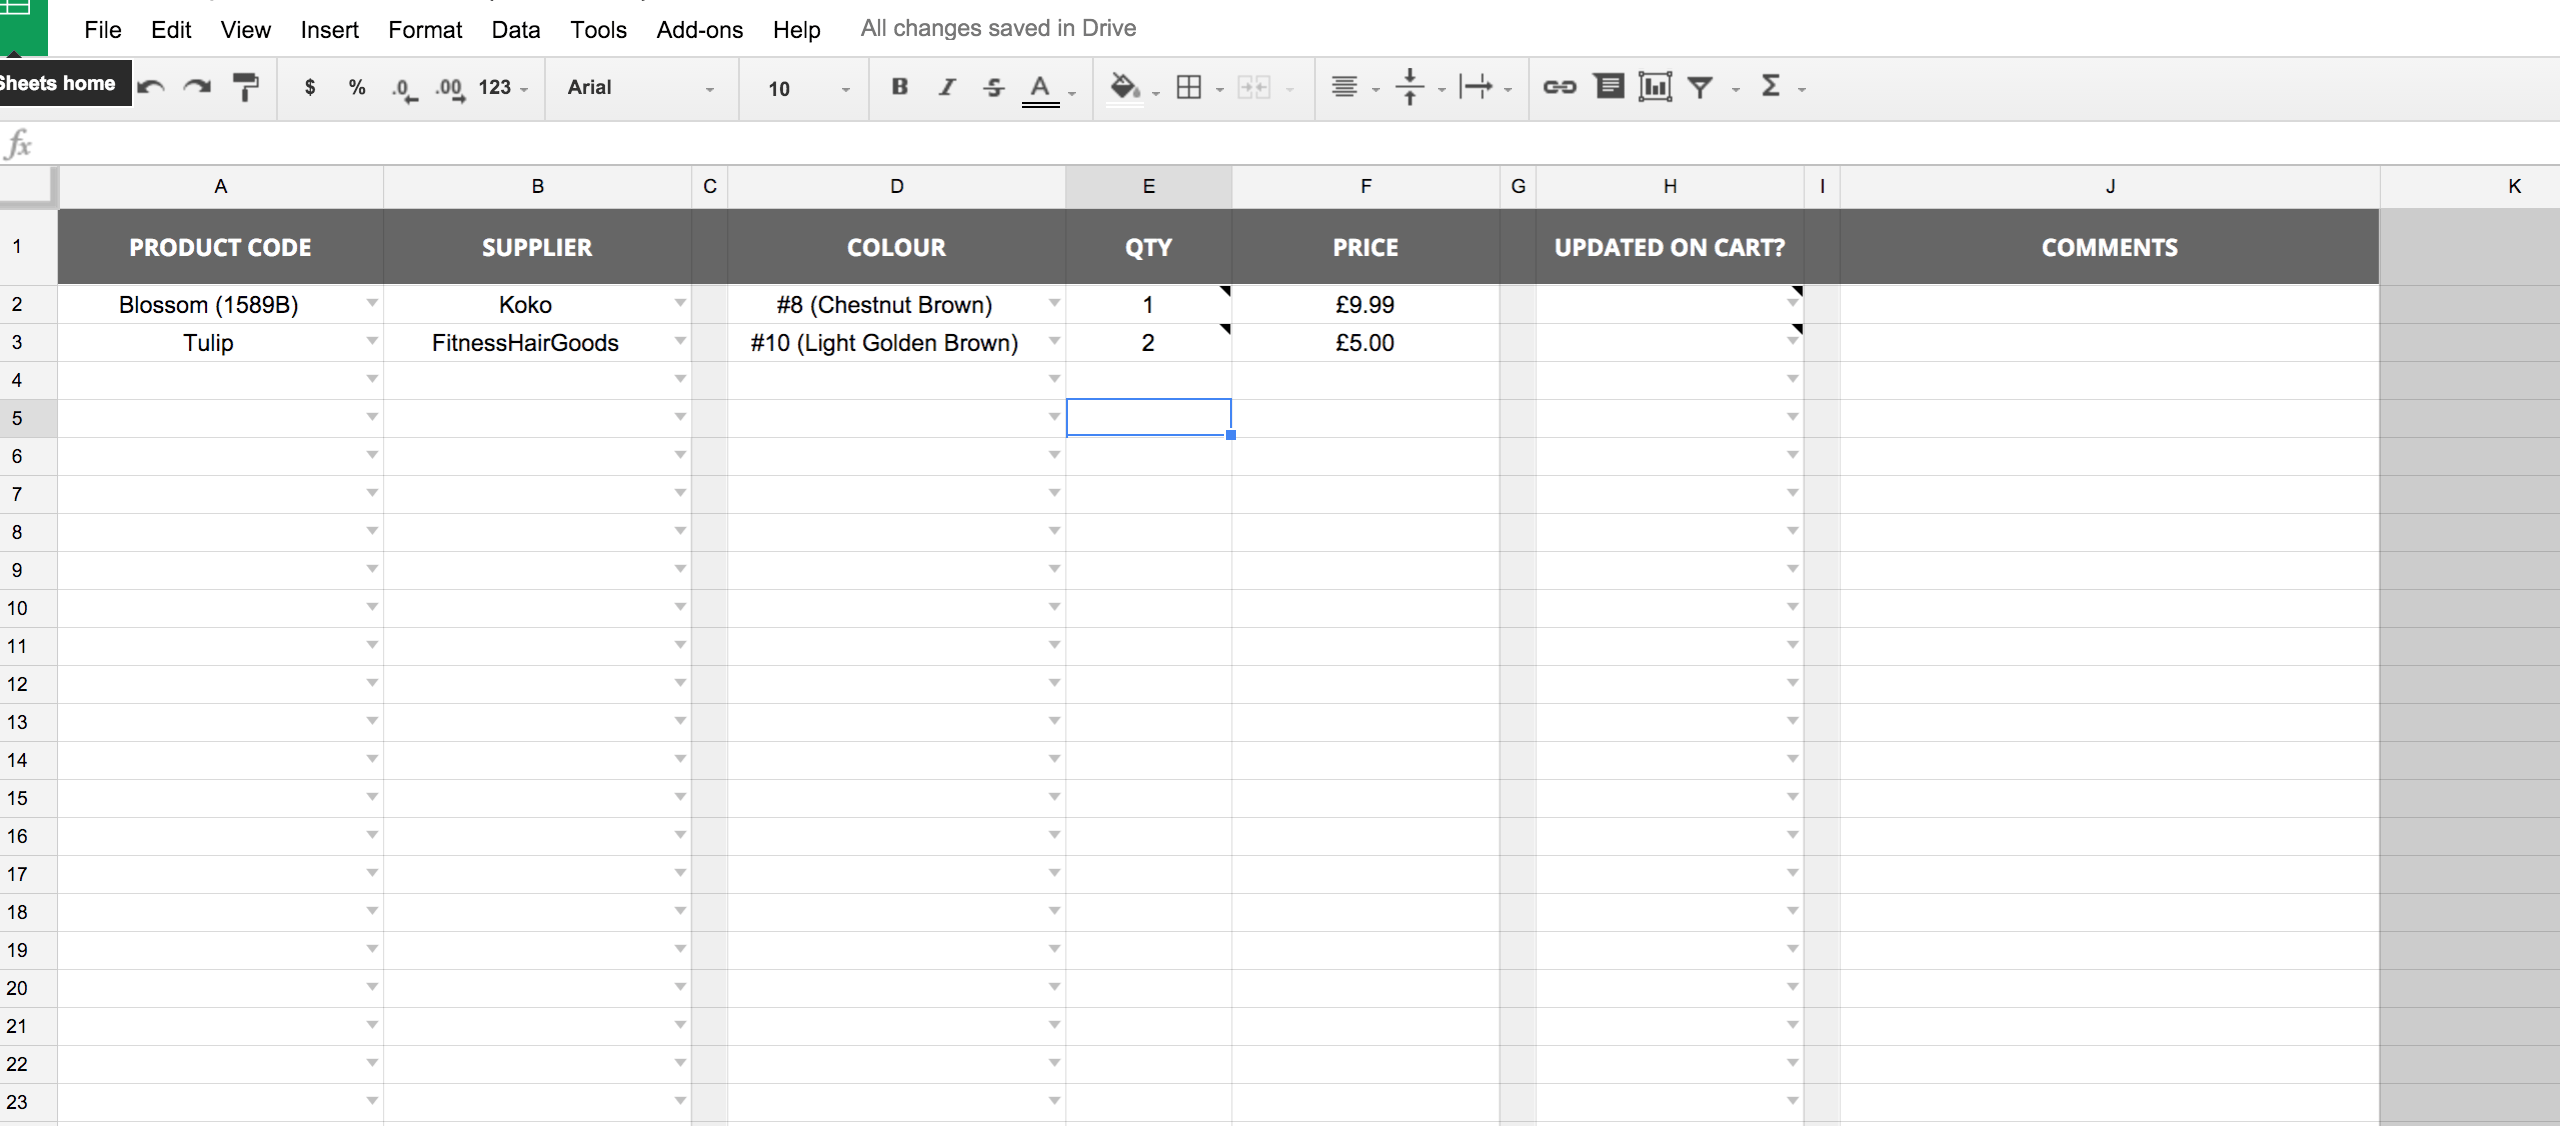
Task: Open the Arial font dropdown
Action: pos(640,88)
